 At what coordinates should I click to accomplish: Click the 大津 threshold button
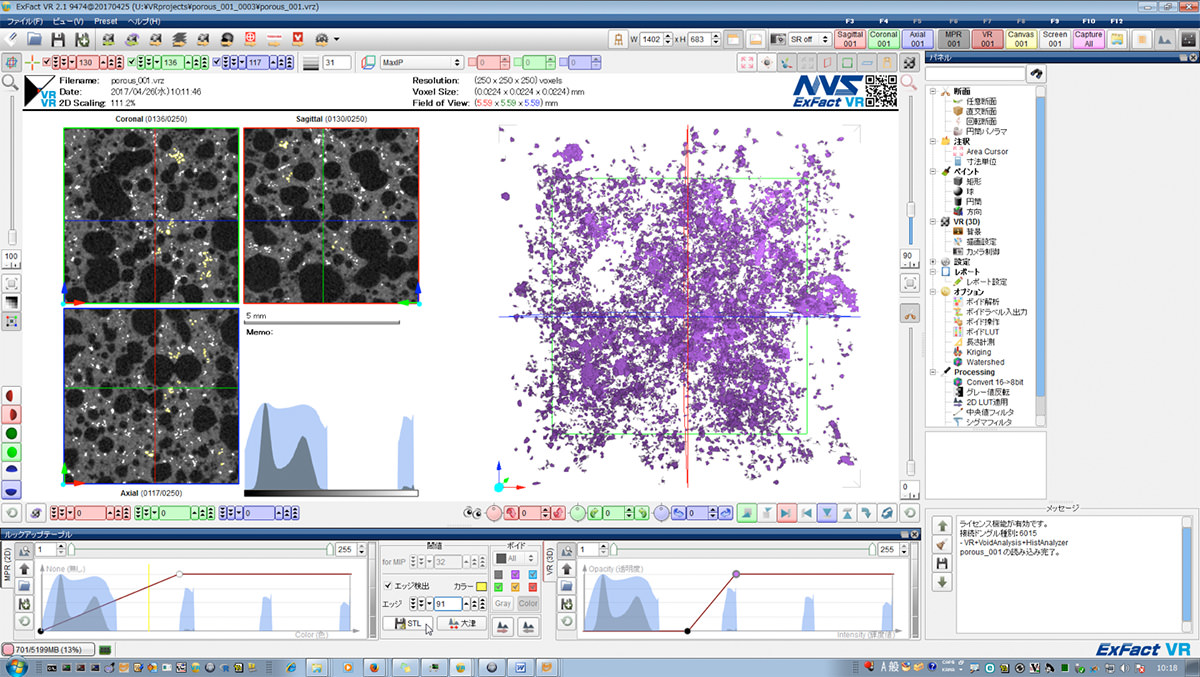coord(461,624)
